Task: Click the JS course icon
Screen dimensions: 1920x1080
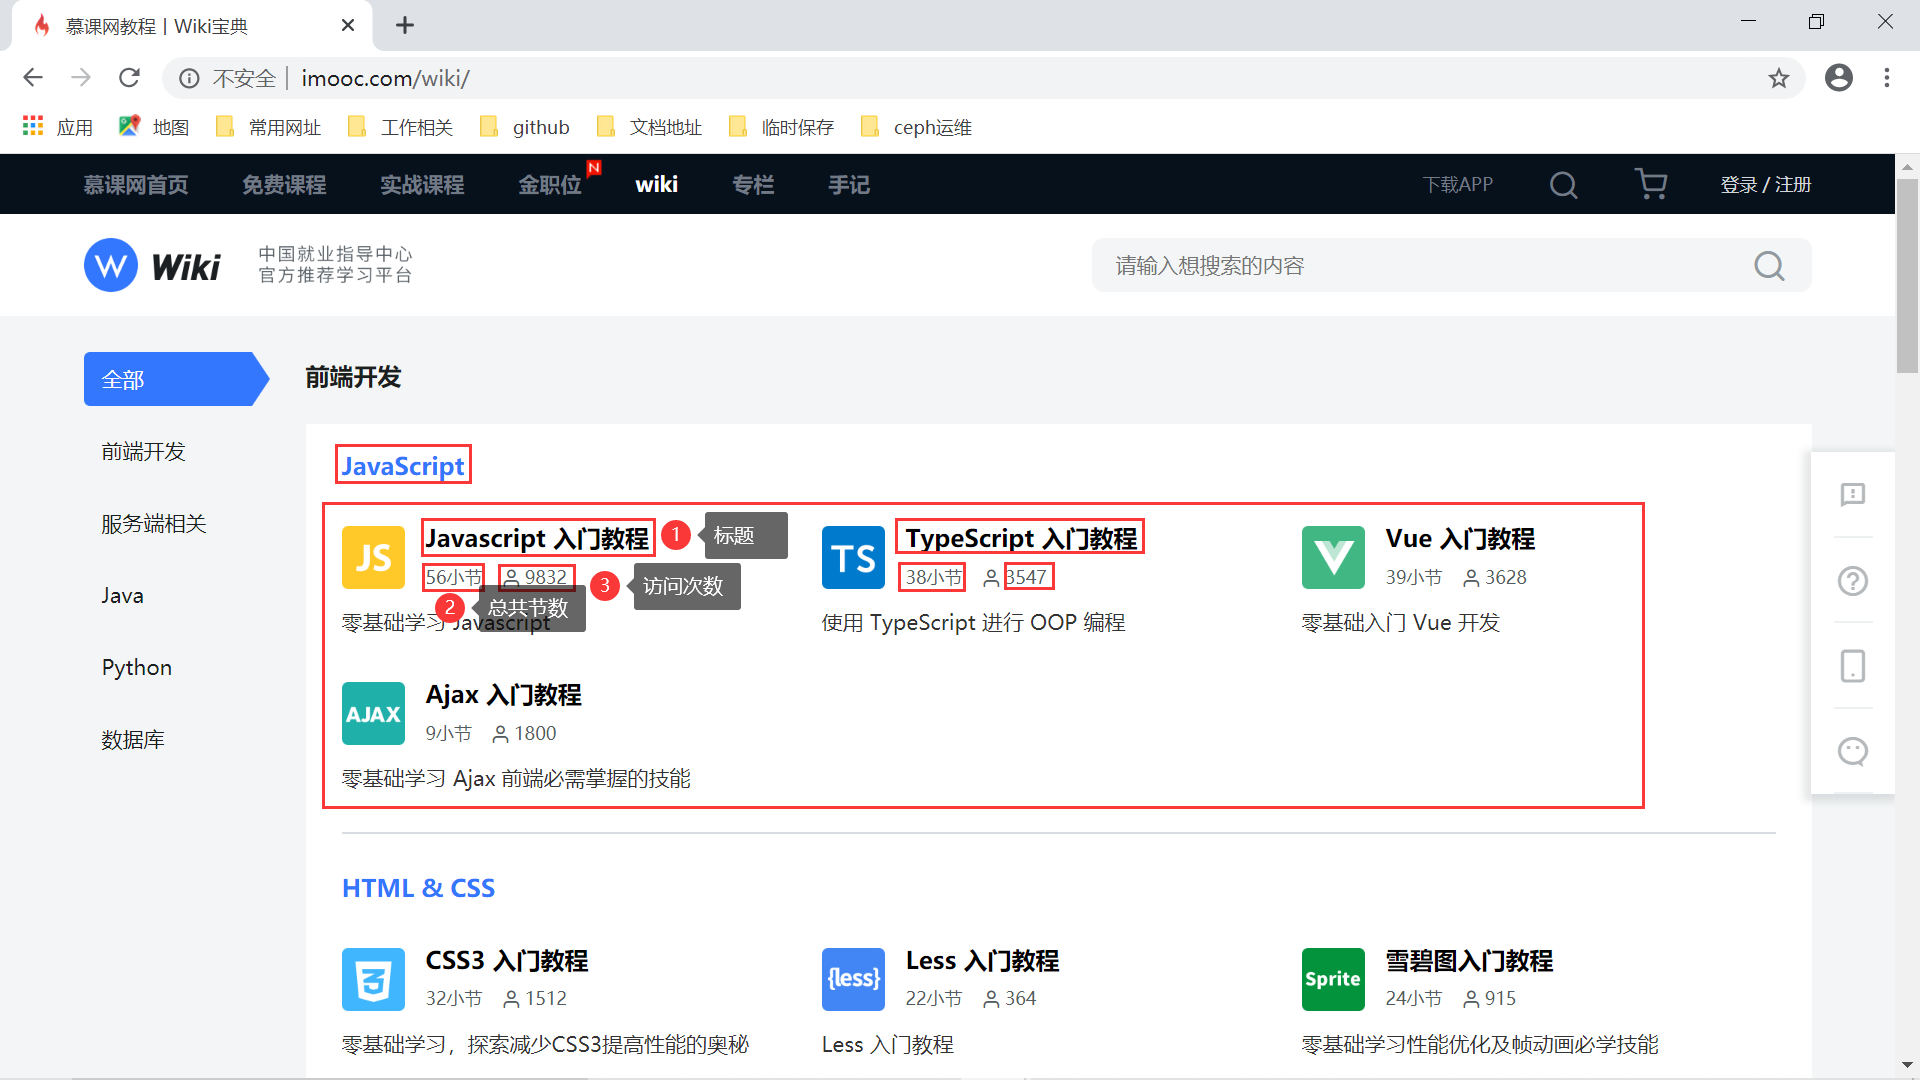Action: [373, 557]
